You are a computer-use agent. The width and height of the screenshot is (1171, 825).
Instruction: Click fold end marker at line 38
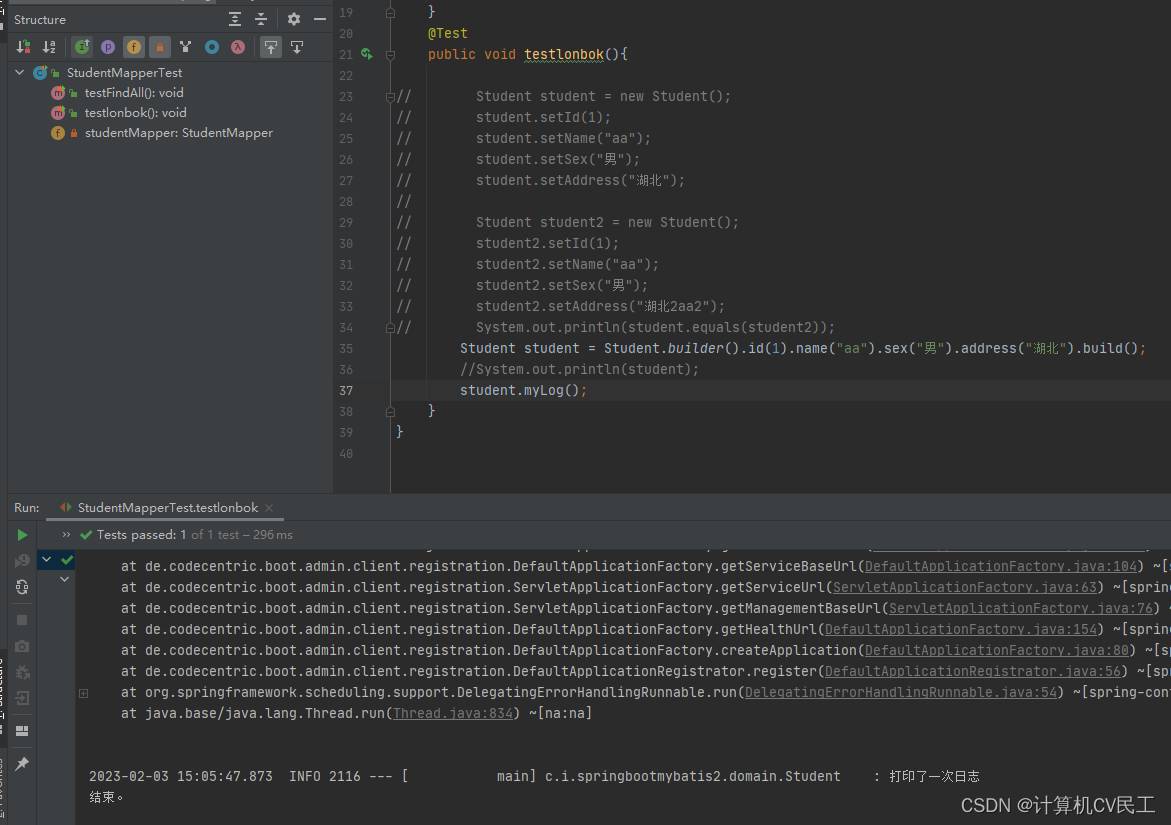coord(390,411)
